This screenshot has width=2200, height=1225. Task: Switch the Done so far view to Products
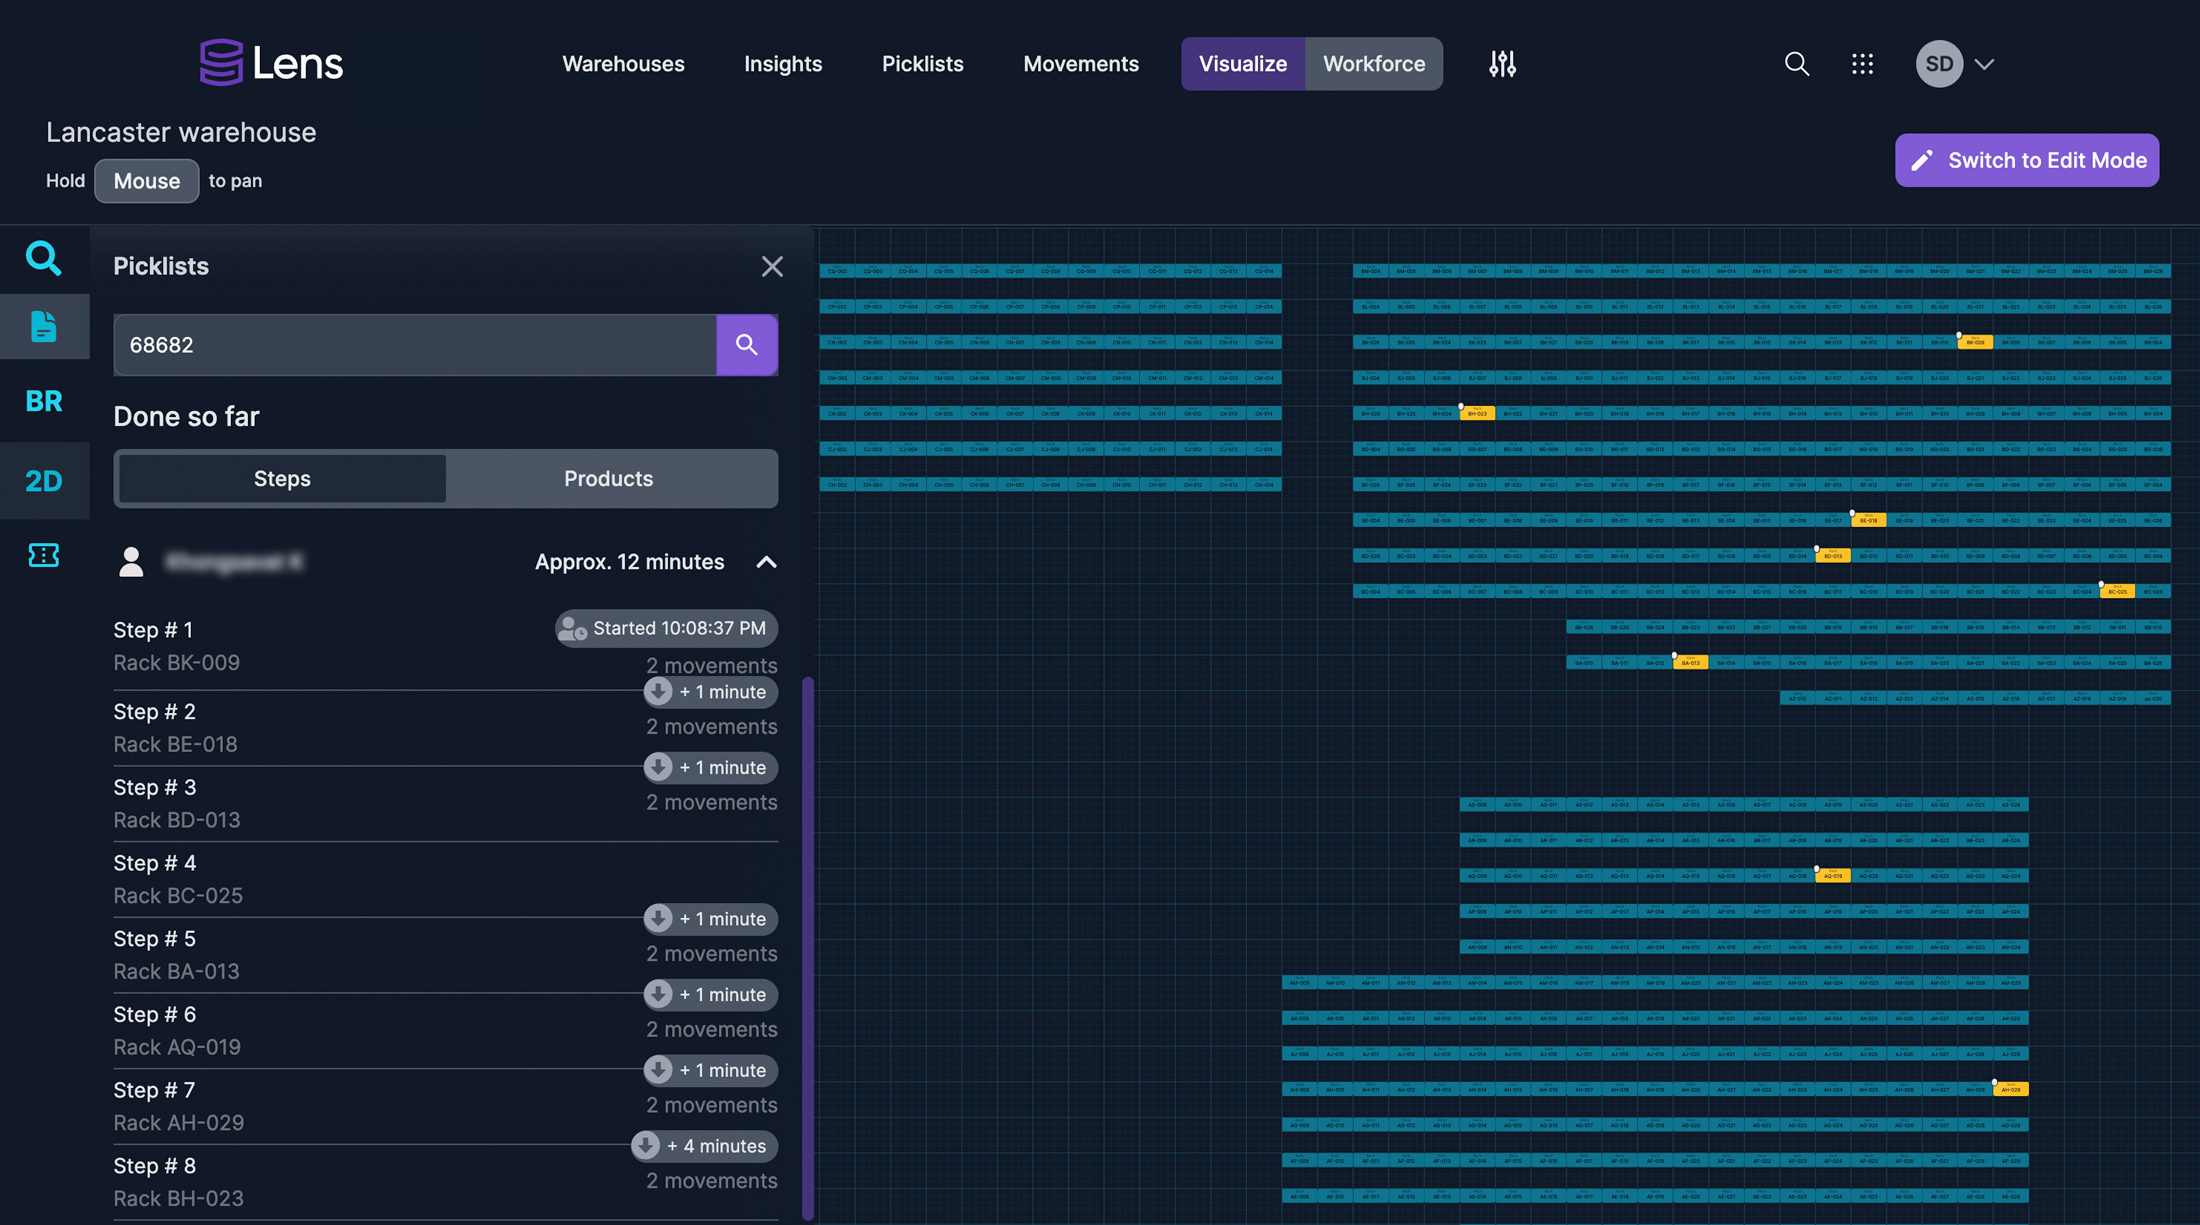tap(609, 478)
